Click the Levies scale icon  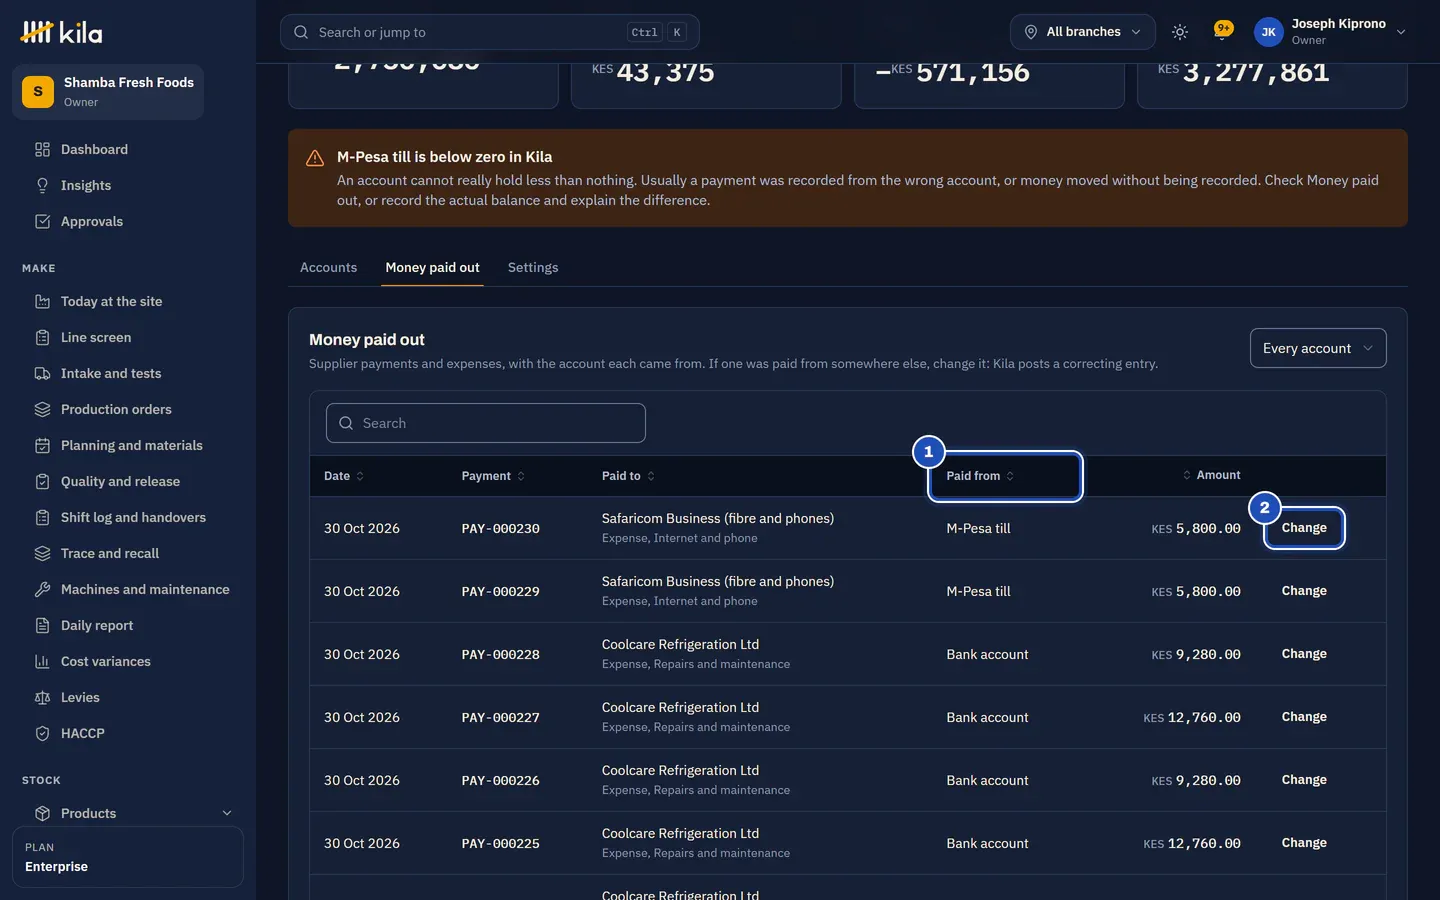[42, 698]
